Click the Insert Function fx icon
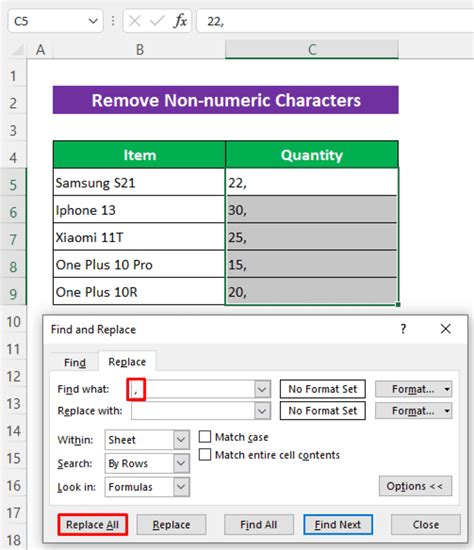The height and width of the screenshot is (550, 474). click(180, 21)
